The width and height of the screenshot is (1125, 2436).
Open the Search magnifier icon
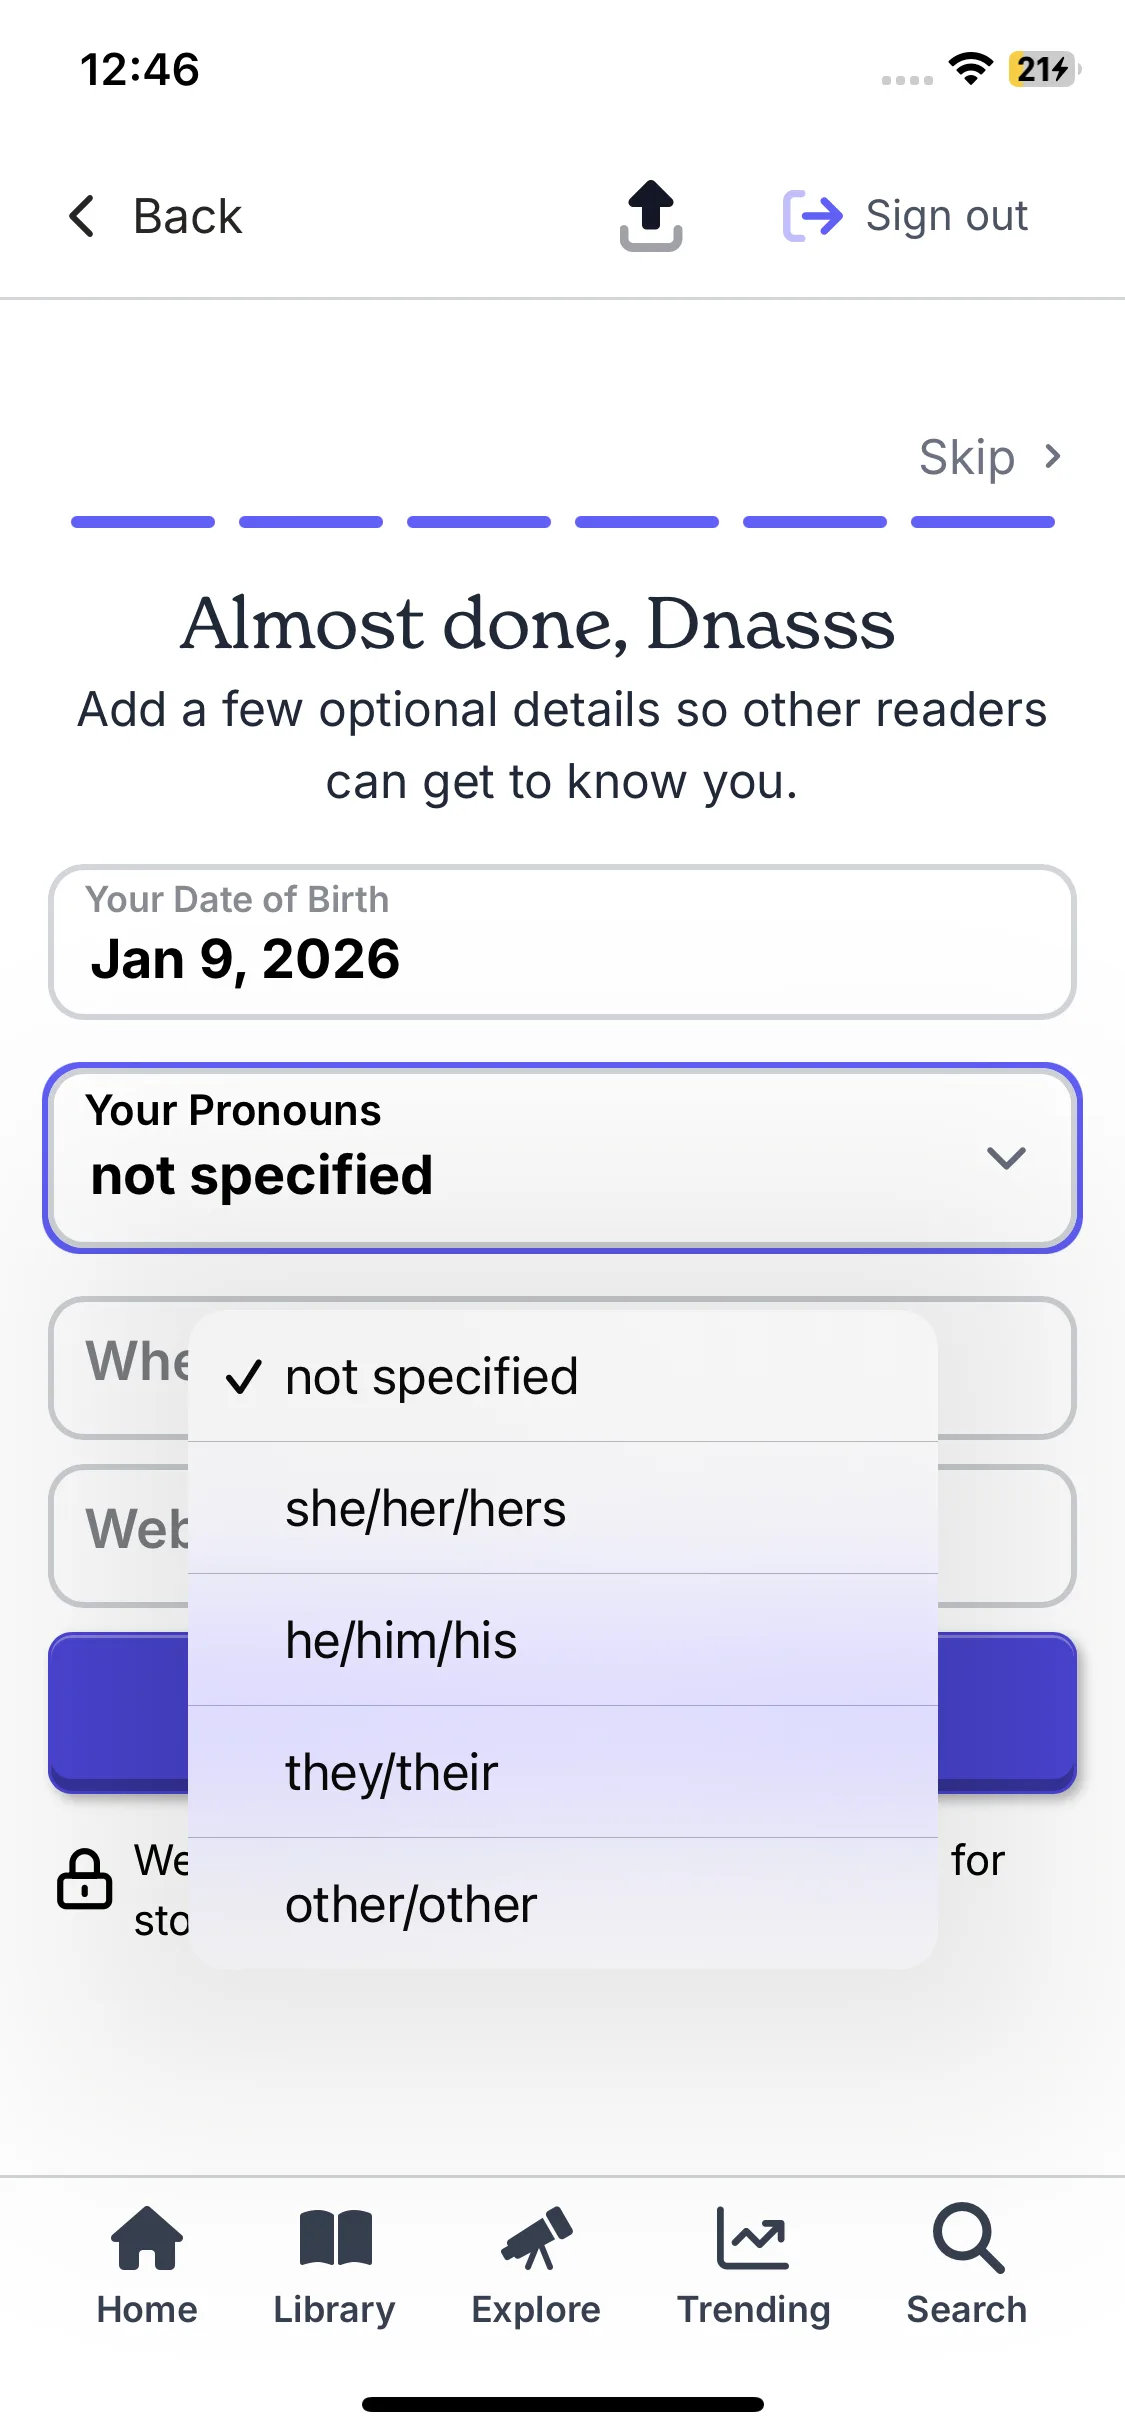(967, 2238)
